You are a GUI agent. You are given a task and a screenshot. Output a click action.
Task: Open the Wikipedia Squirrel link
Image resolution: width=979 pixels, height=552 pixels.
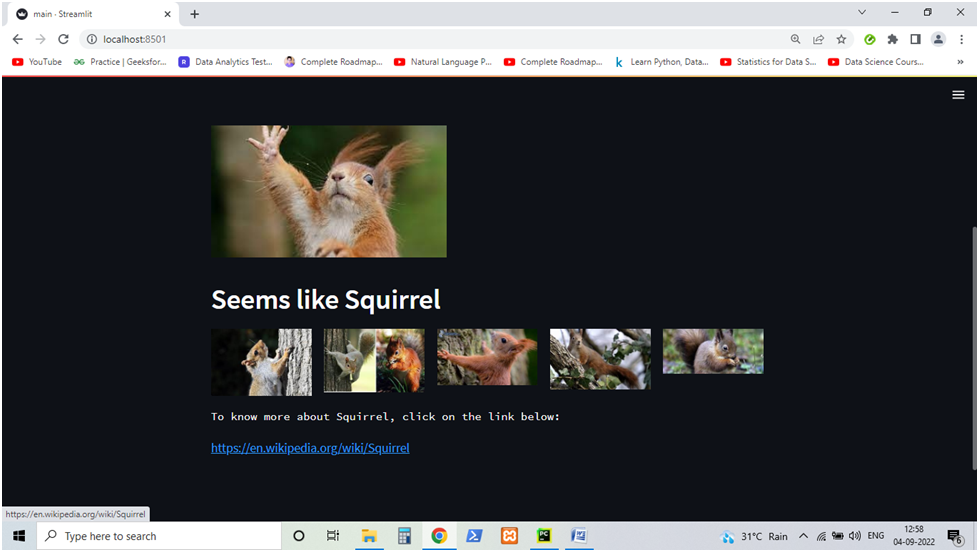pyautogui.click(x=310, y=448)
